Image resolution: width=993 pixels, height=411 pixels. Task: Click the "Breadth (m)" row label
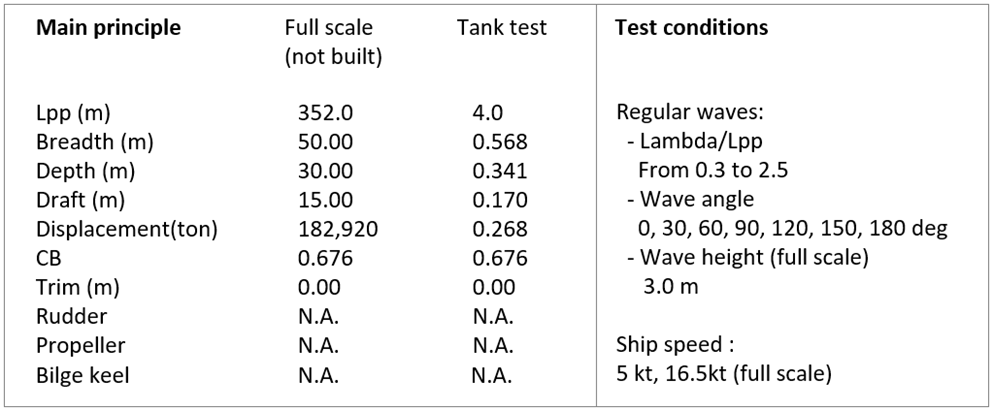[x=94, y=141]
